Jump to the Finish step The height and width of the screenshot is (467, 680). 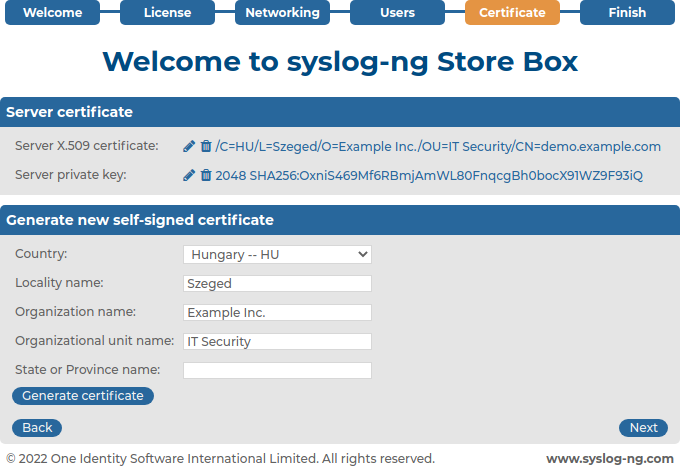[627, 12]
